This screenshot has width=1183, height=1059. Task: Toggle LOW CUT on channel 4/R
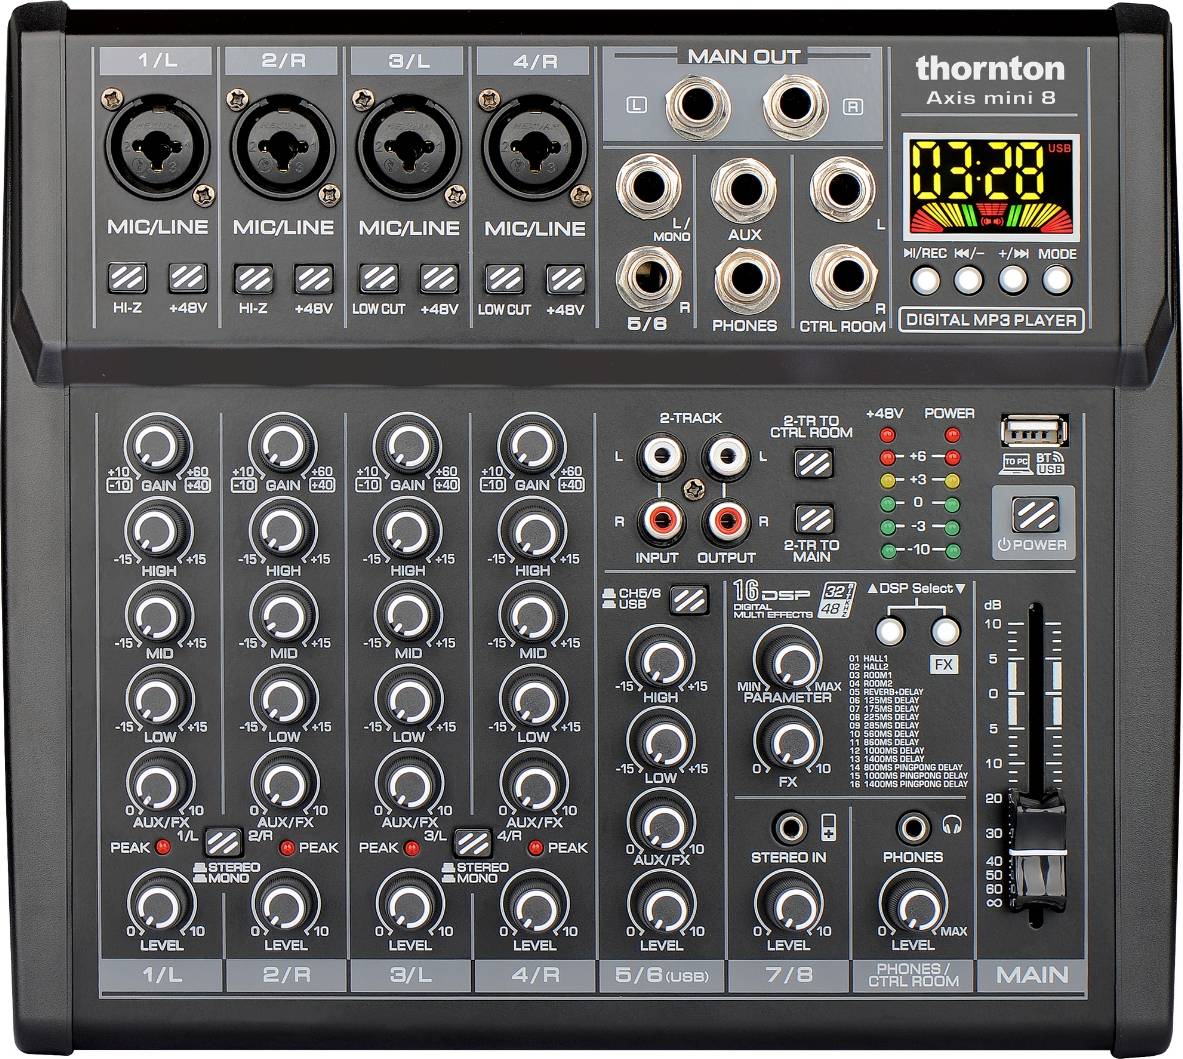coord(505,279)
